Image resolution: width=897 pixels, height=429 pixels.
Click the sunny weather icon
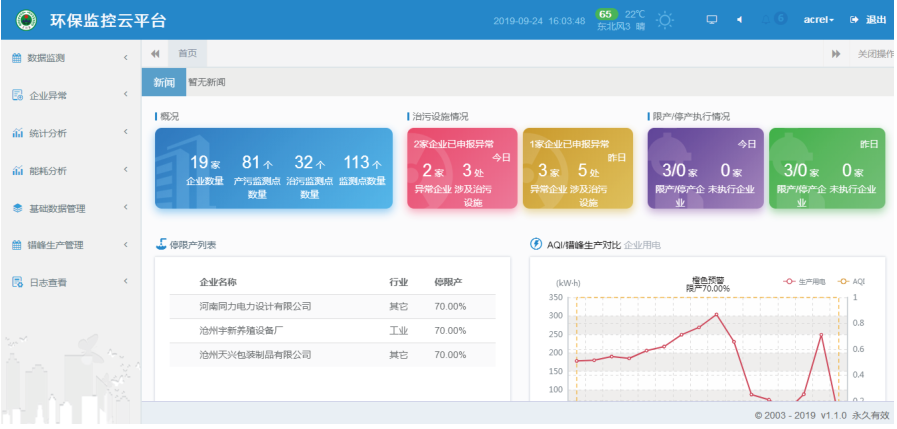point(665,20)
